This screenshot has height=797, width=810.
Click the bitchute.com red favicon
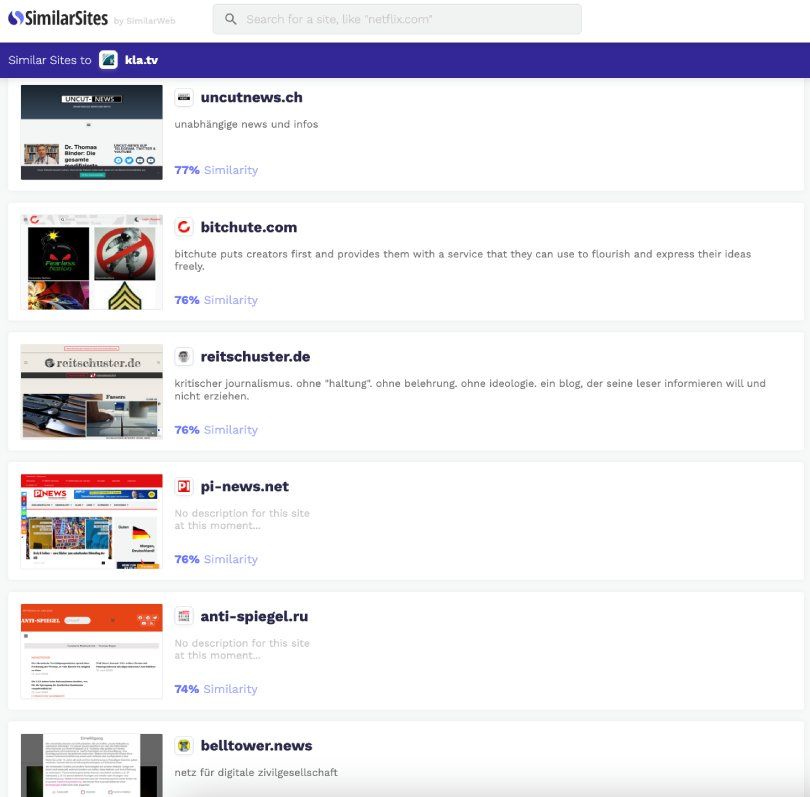click(x=184, y=227)
